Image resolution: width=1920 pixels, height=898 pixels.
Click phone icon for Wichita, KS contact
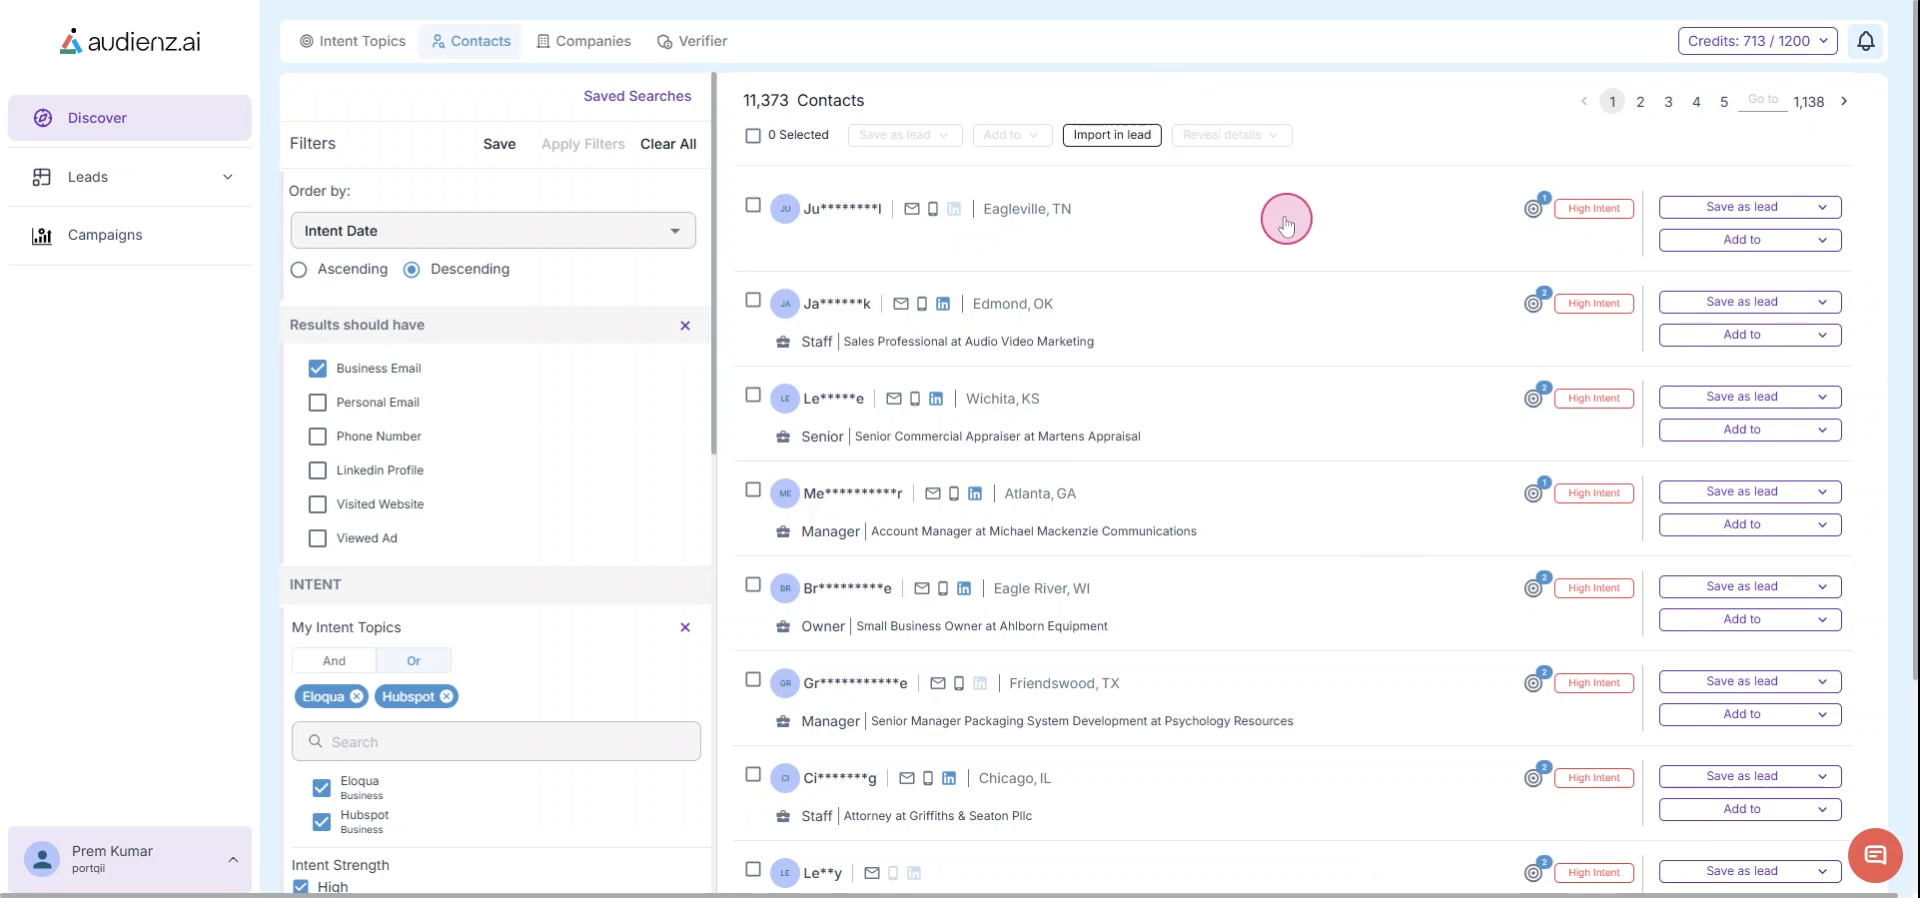coord(915,399)
